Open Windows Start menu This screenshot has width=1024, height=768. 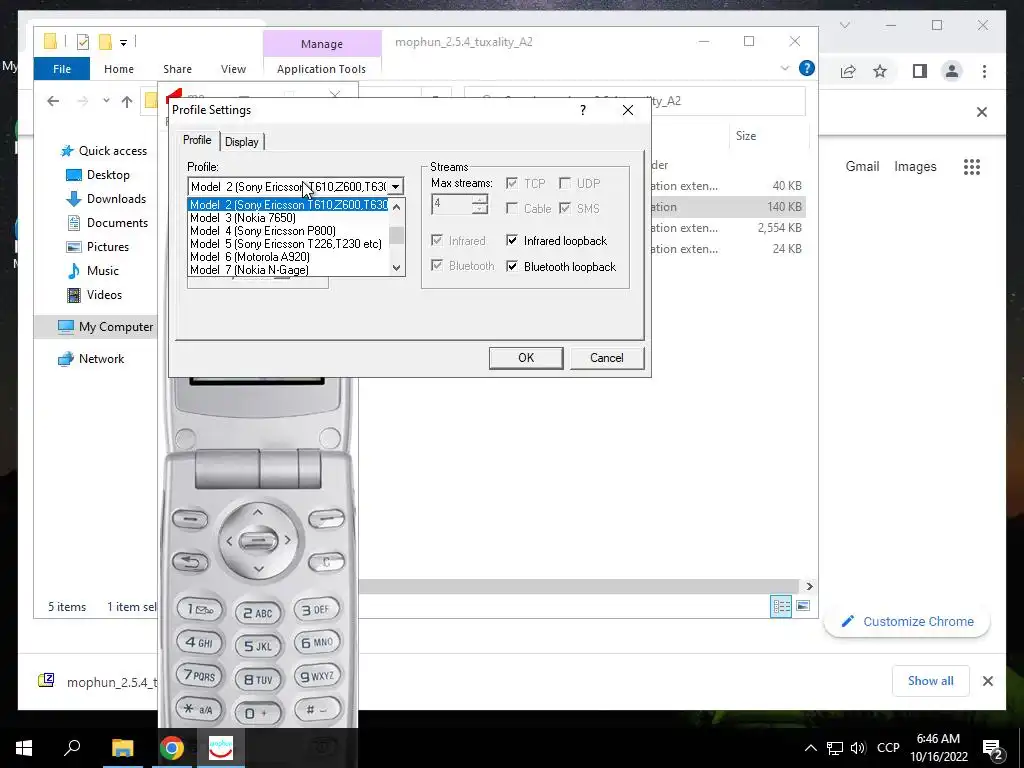(24, 748)
